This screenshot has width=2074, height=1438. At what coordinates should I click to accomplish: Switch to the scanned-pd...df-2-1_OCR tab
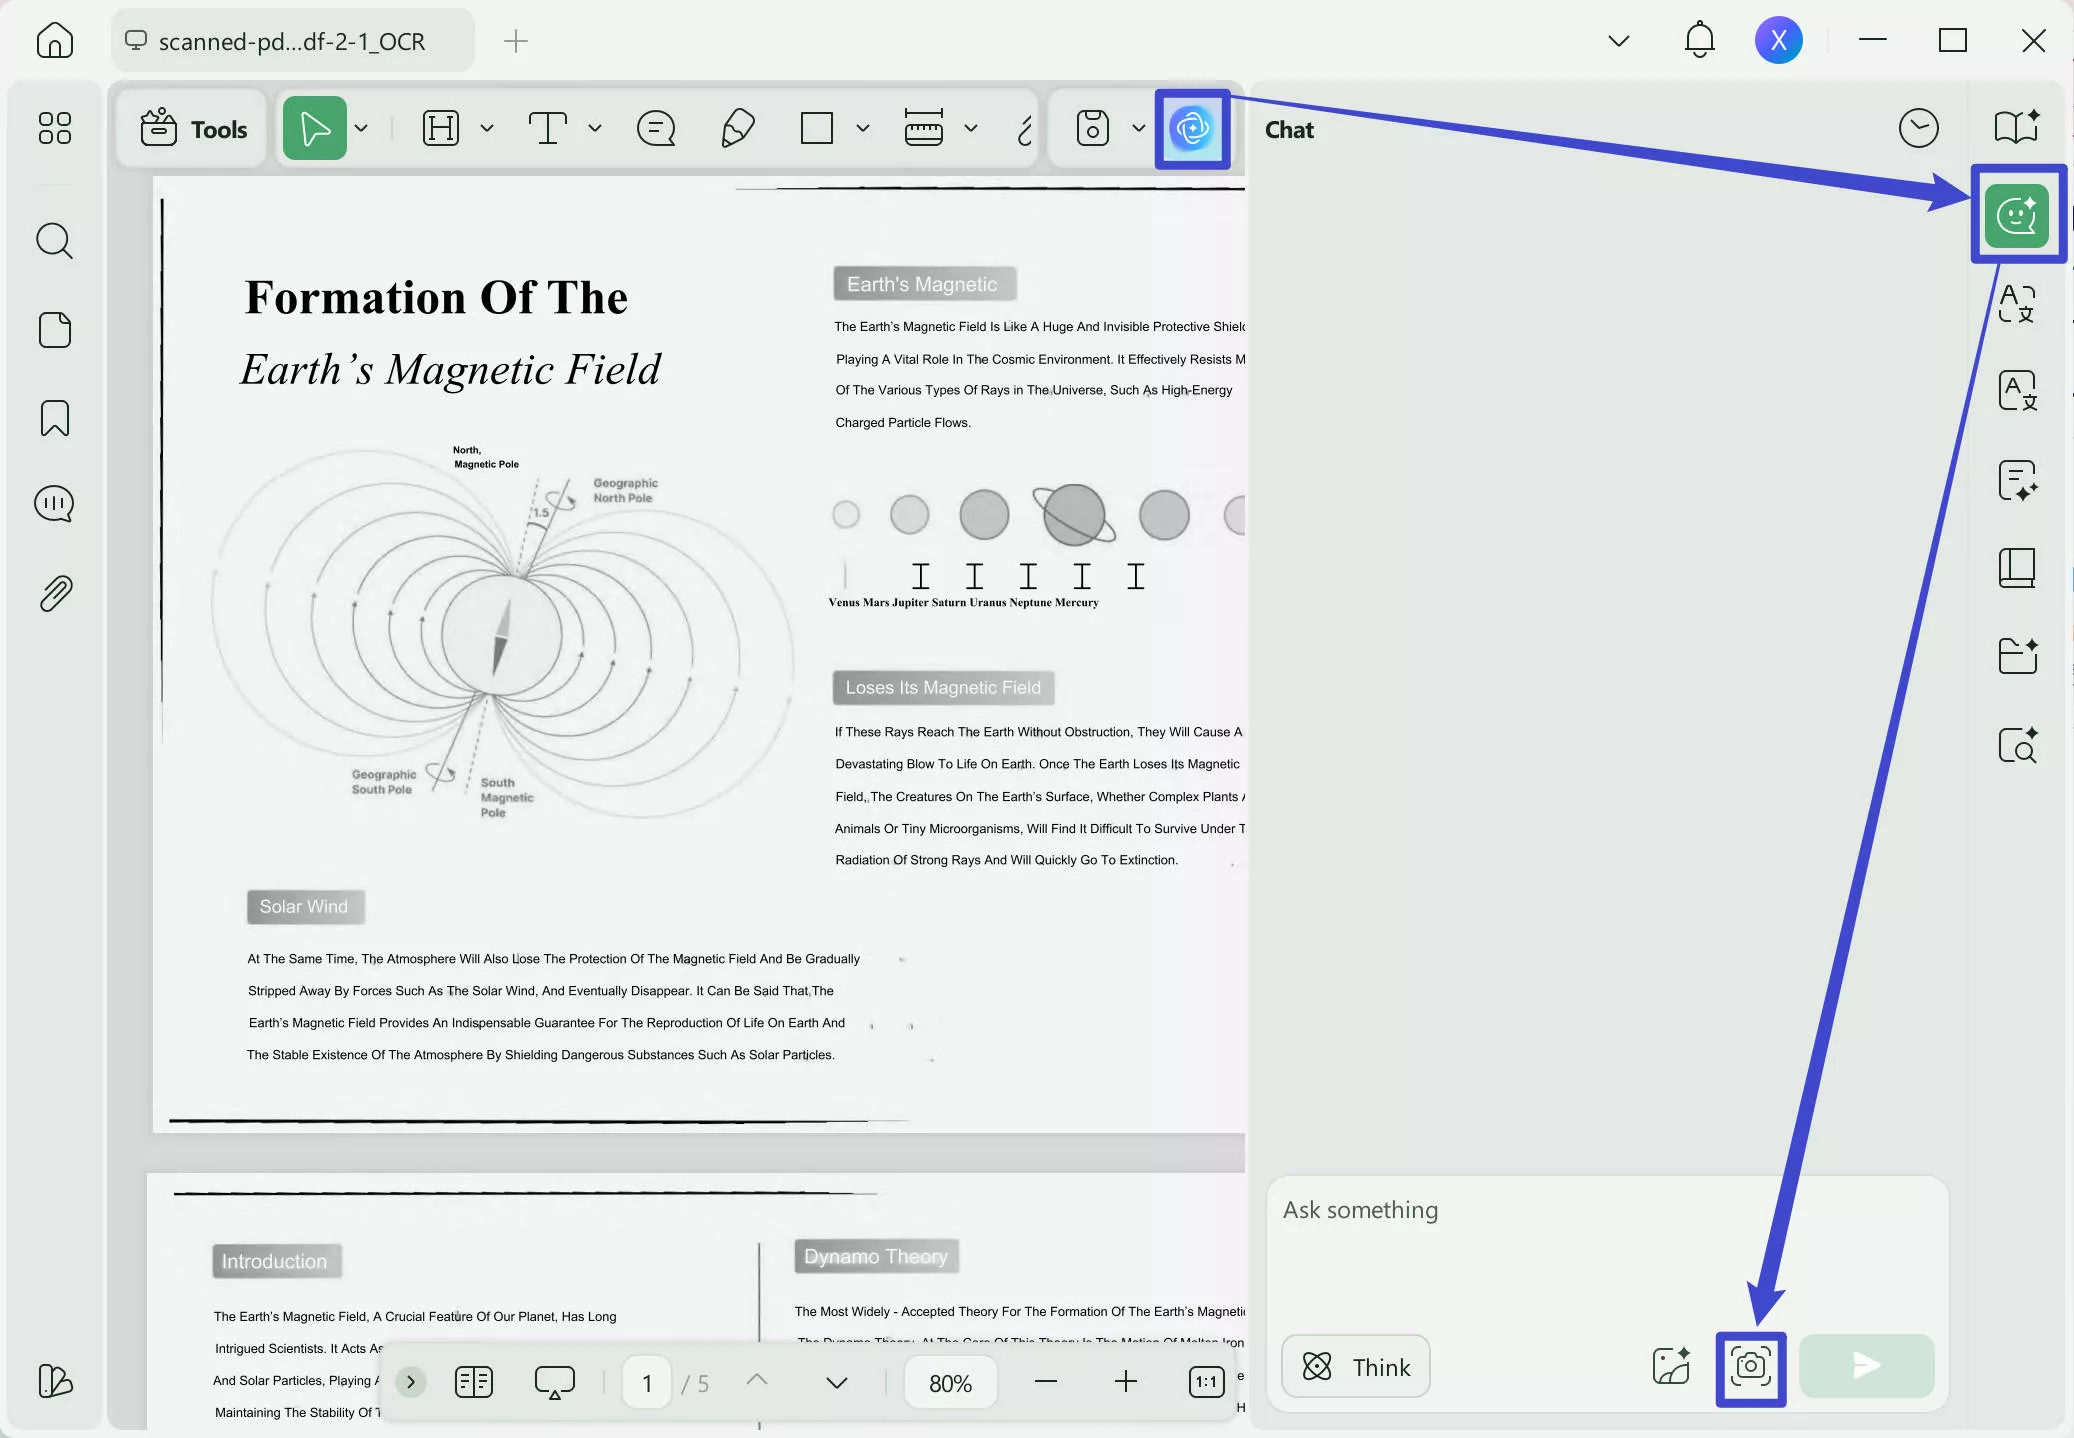291,41
